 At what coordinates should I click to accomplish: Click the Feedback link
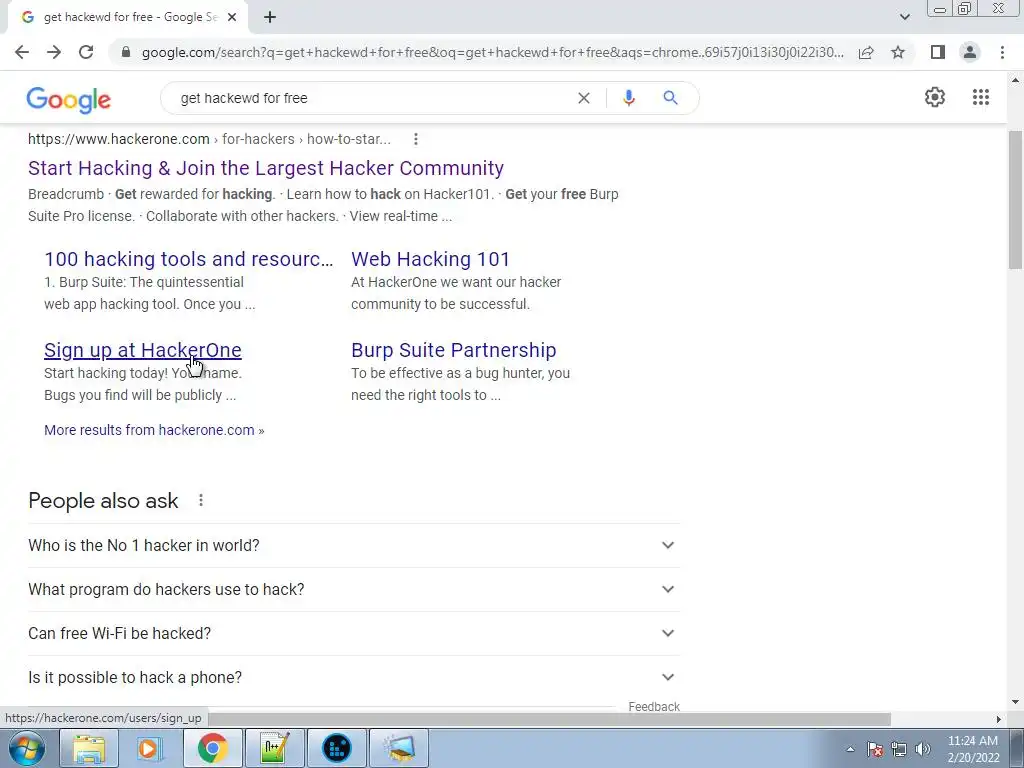click(654, 707)
